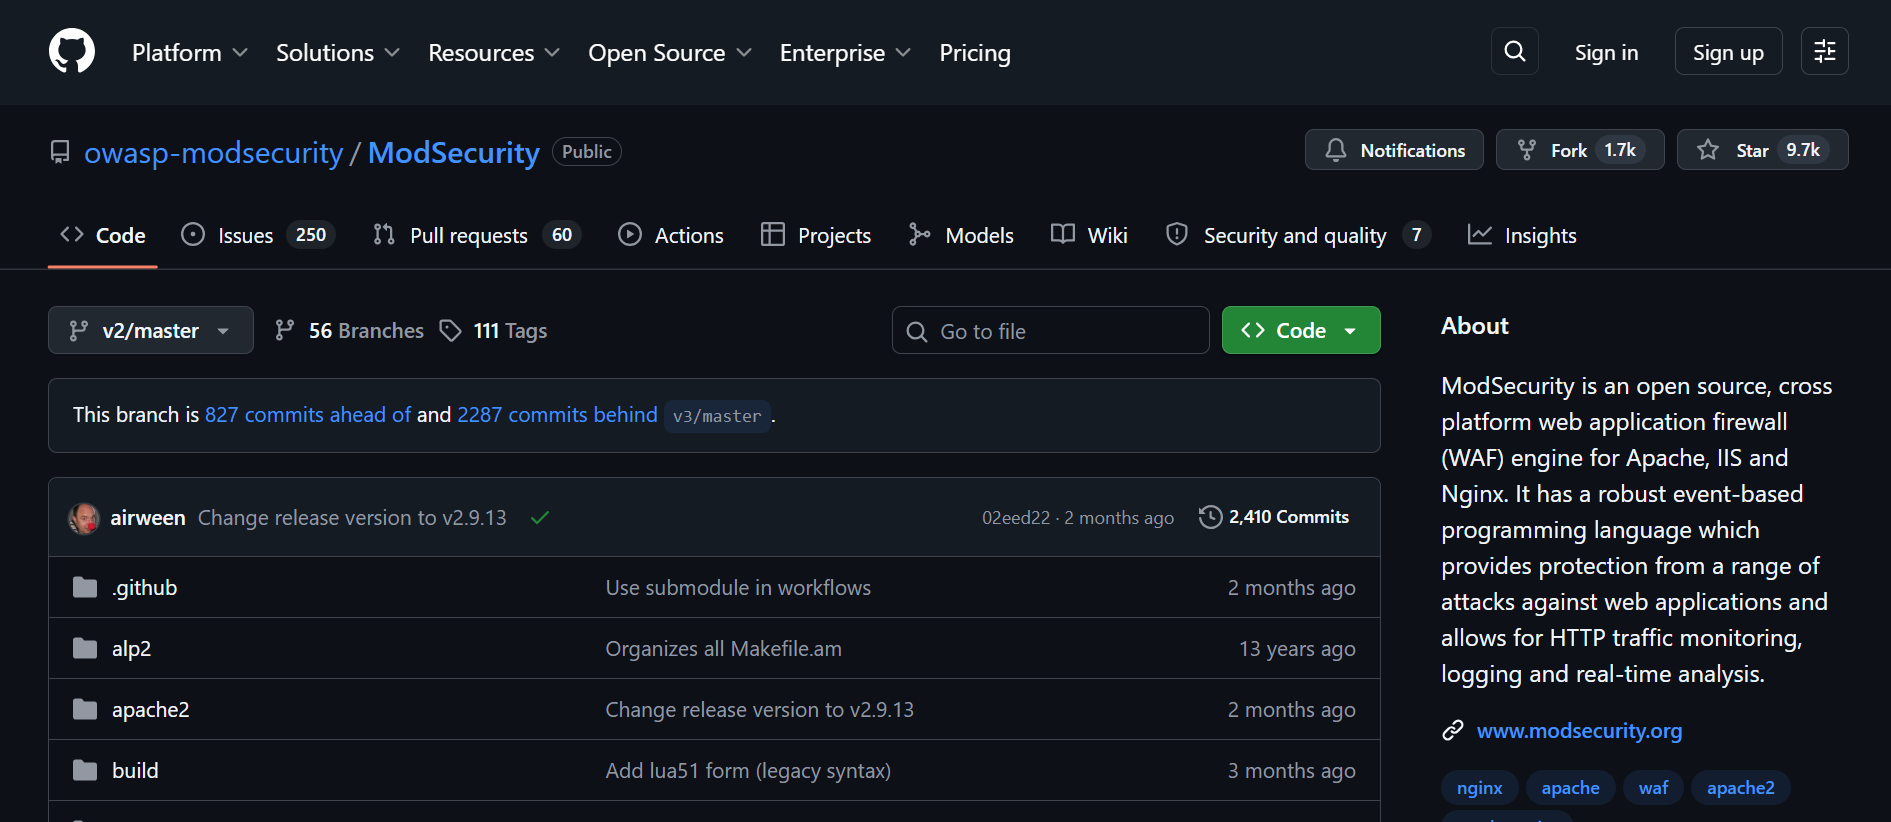Screen dimensions: 1891x822
Task: Open commit Use submodule in workflows
Action: click(738, 587)
